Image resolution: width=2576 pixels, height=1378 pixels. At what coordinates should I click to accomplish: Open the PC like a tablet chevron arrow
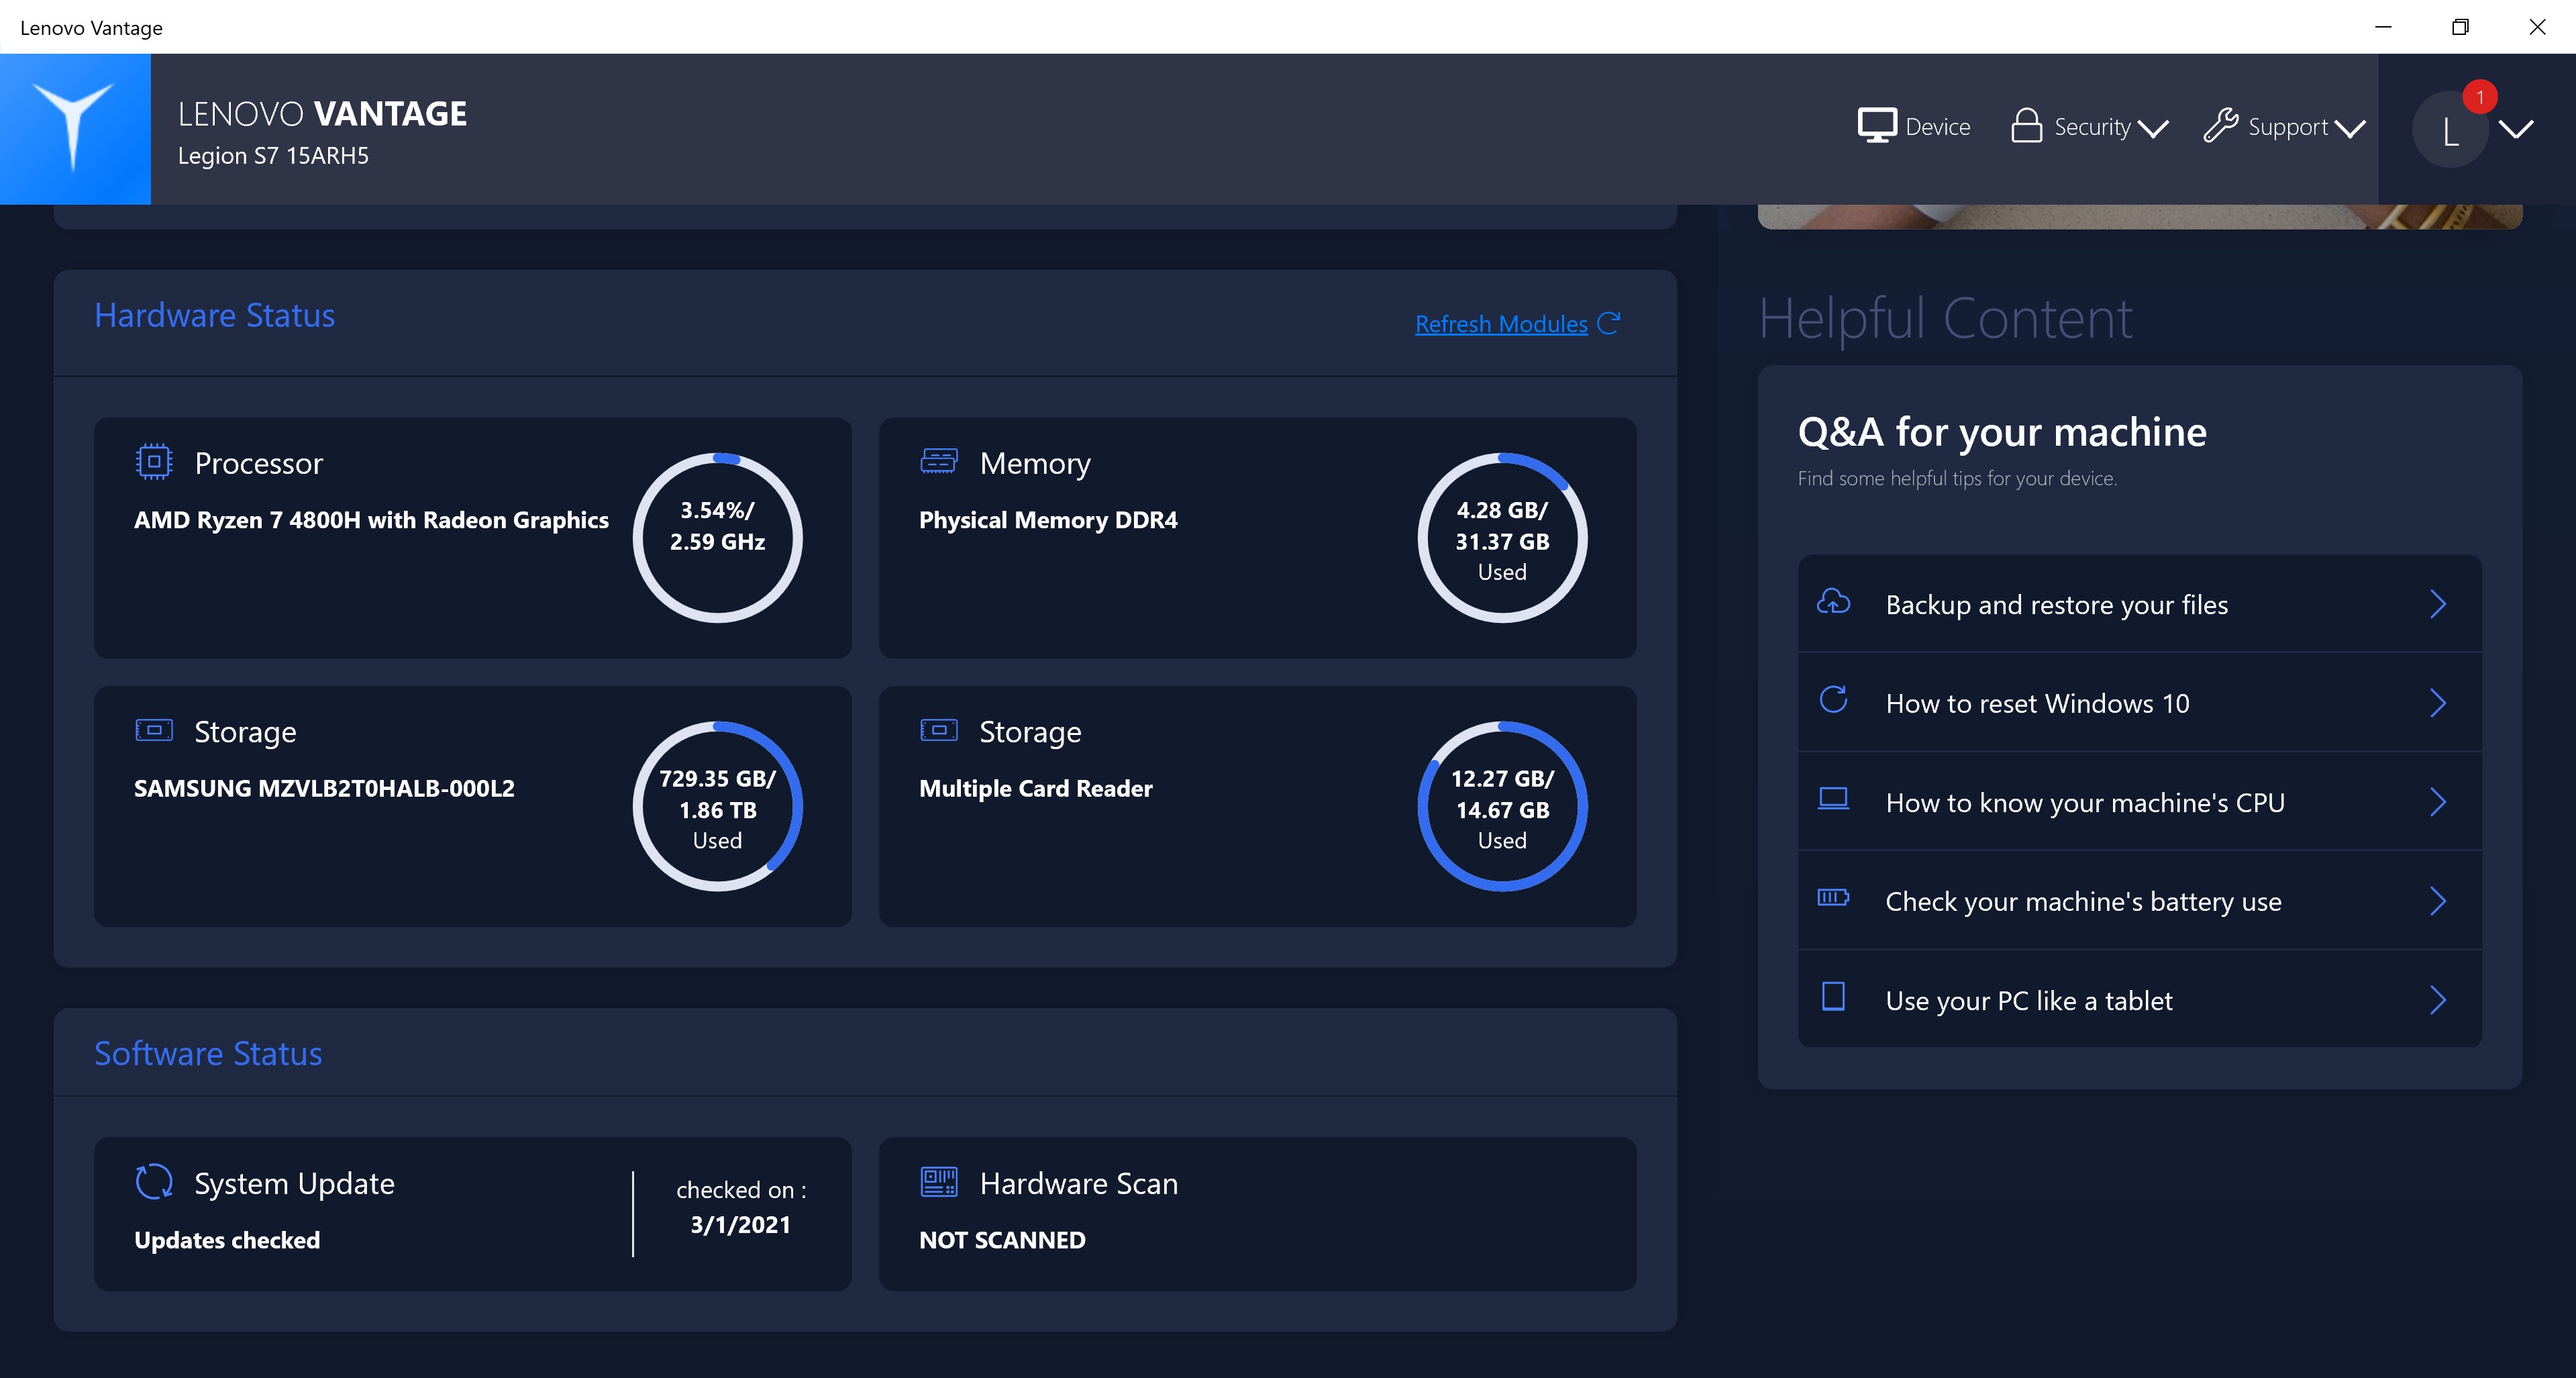click(2438, 1000)
